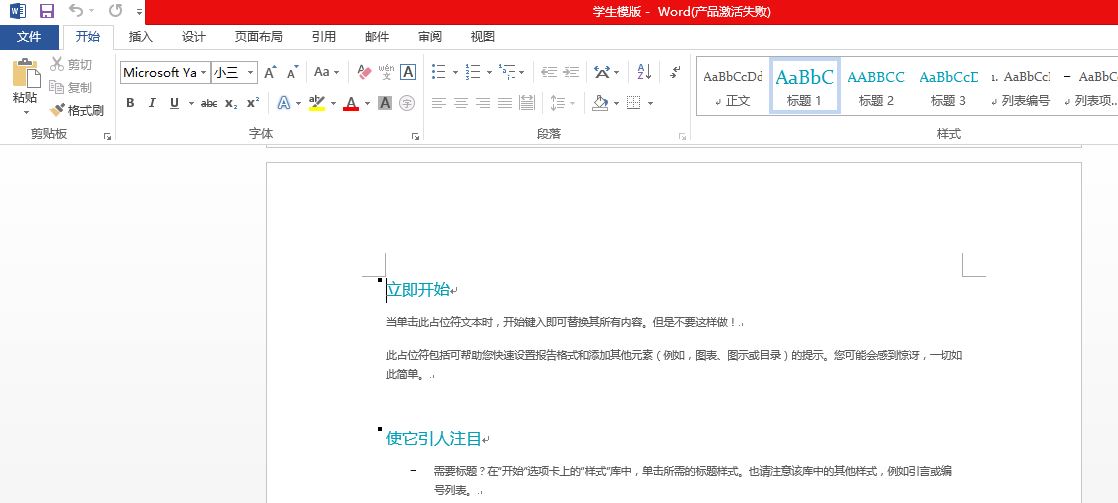Toggle bold formatting
The image size is (1118, 503).
130,103
